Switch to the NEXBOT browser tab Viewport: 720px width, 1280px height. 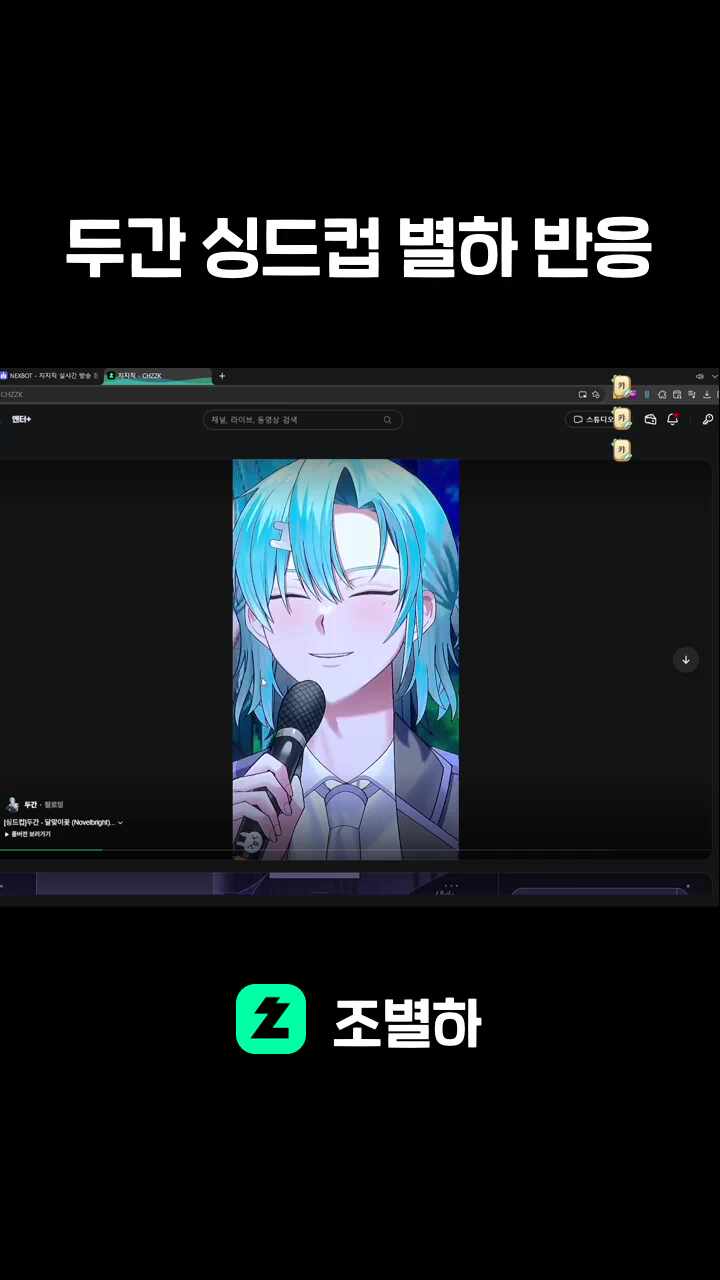click(x=50, y=376)
